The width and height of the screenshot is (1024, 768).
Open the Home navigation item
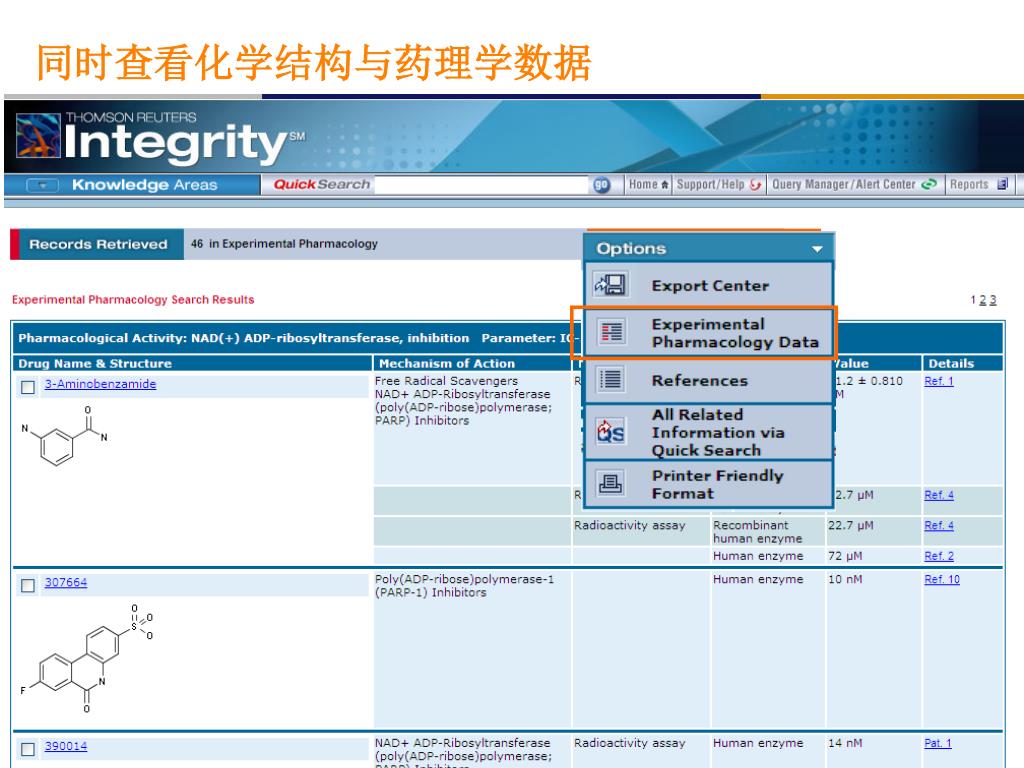click(x=648, y=185)
